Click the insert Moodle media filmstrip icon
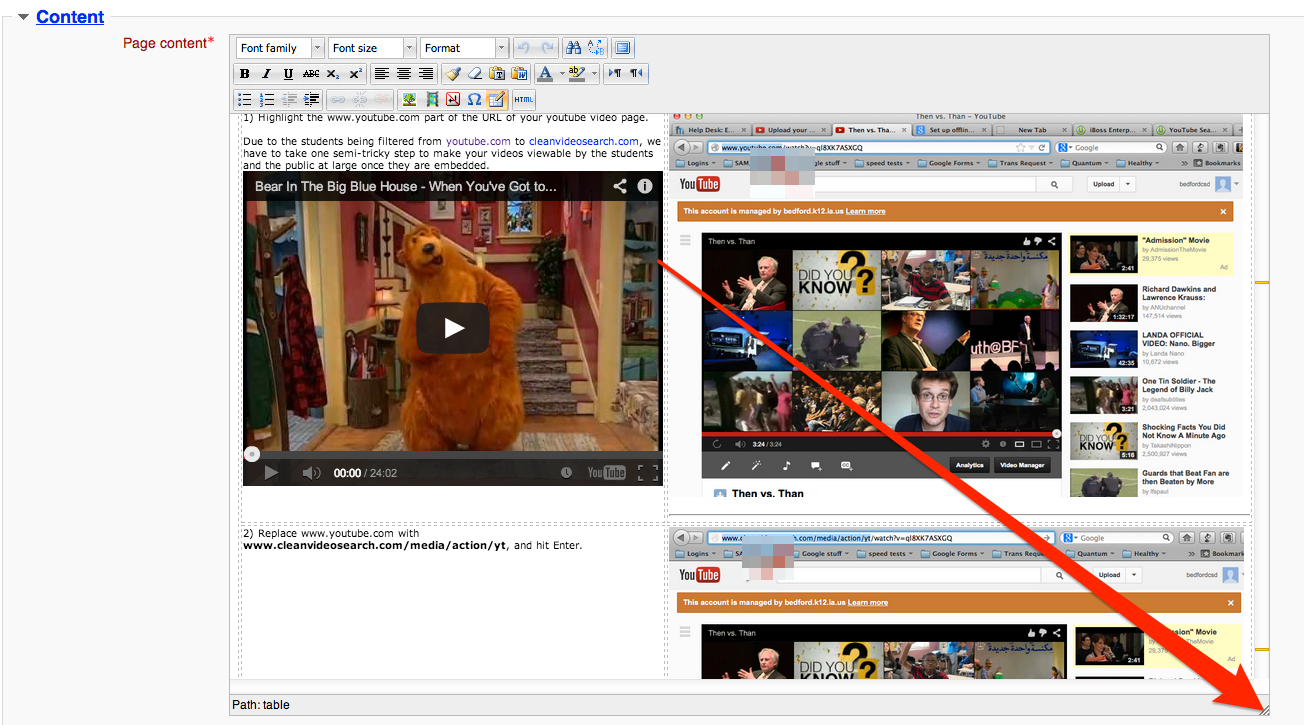This screenshot has width=1304, height=725. pyautogui.click(x=432, y=99)
